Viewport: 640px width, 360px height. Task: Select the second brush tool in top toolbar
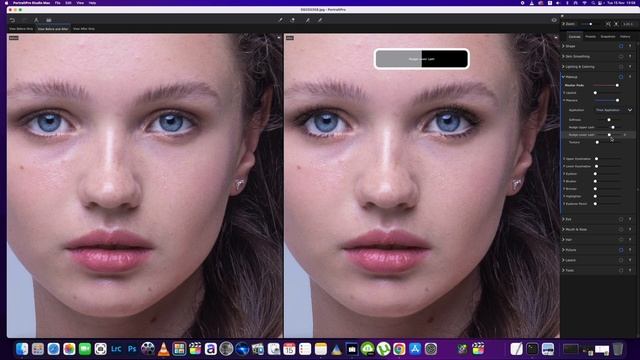click(x=292, y=20)
